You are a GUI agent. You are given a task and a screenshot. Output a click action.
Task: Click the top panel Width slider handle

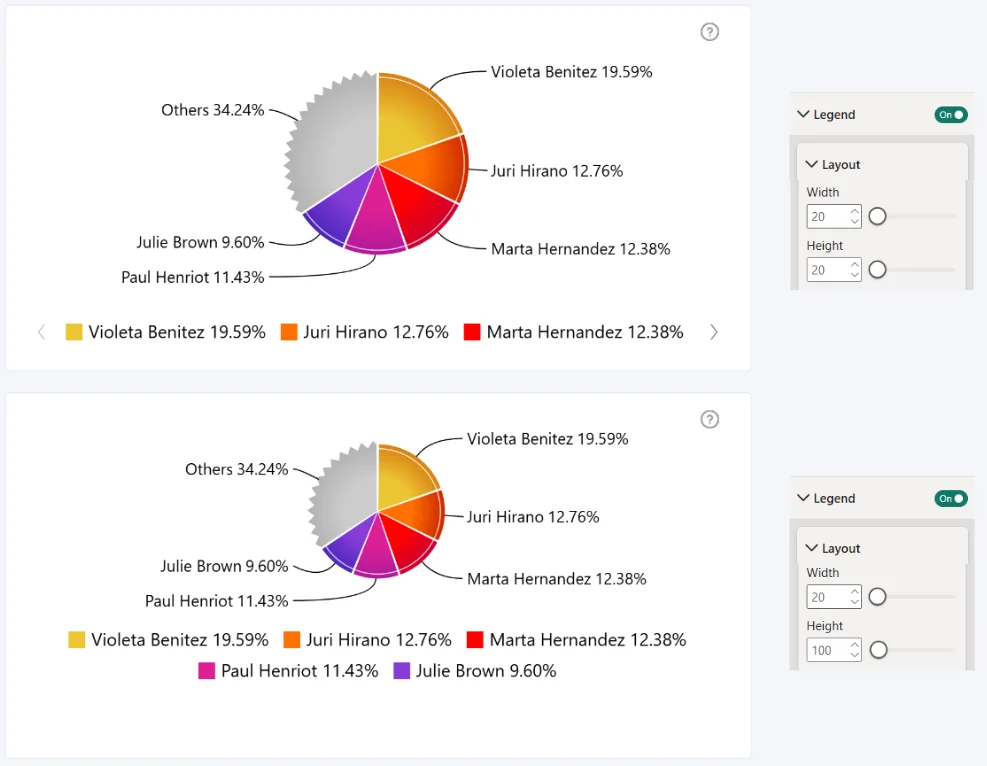click(877, 217)
